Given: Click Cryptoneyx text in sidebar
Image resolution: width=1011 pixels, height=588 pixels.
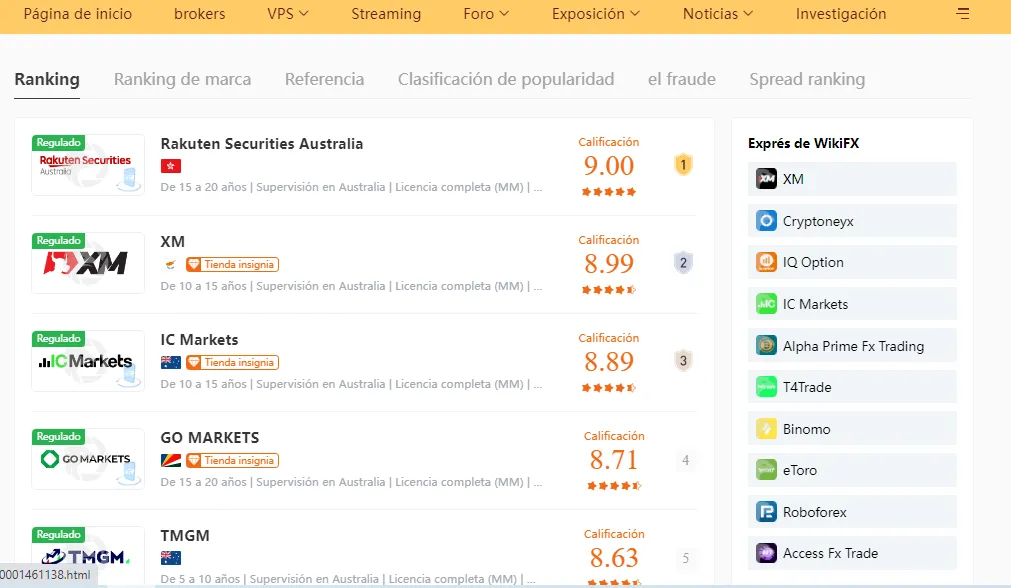Looking at the screenshot, I should 818,221.
